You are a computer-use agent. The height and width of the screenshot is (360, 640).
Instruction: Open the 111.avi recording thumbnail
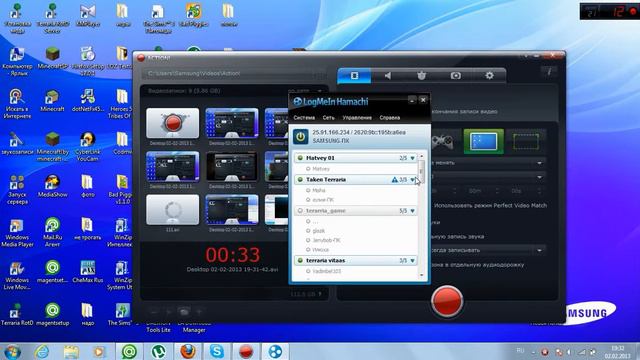pyautogui.click(x=173, y=210)
